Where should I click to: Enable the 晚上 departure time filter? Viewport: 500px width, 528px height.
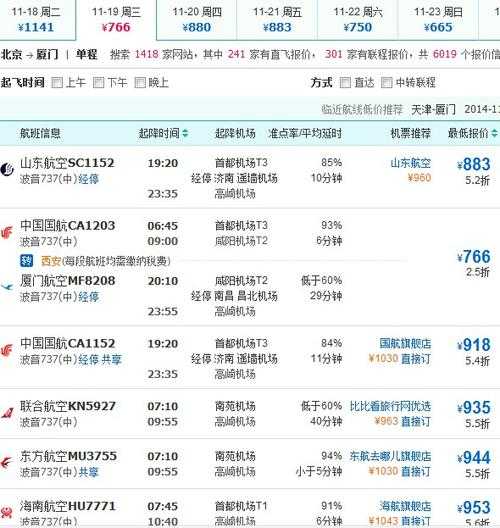(140, 82)
